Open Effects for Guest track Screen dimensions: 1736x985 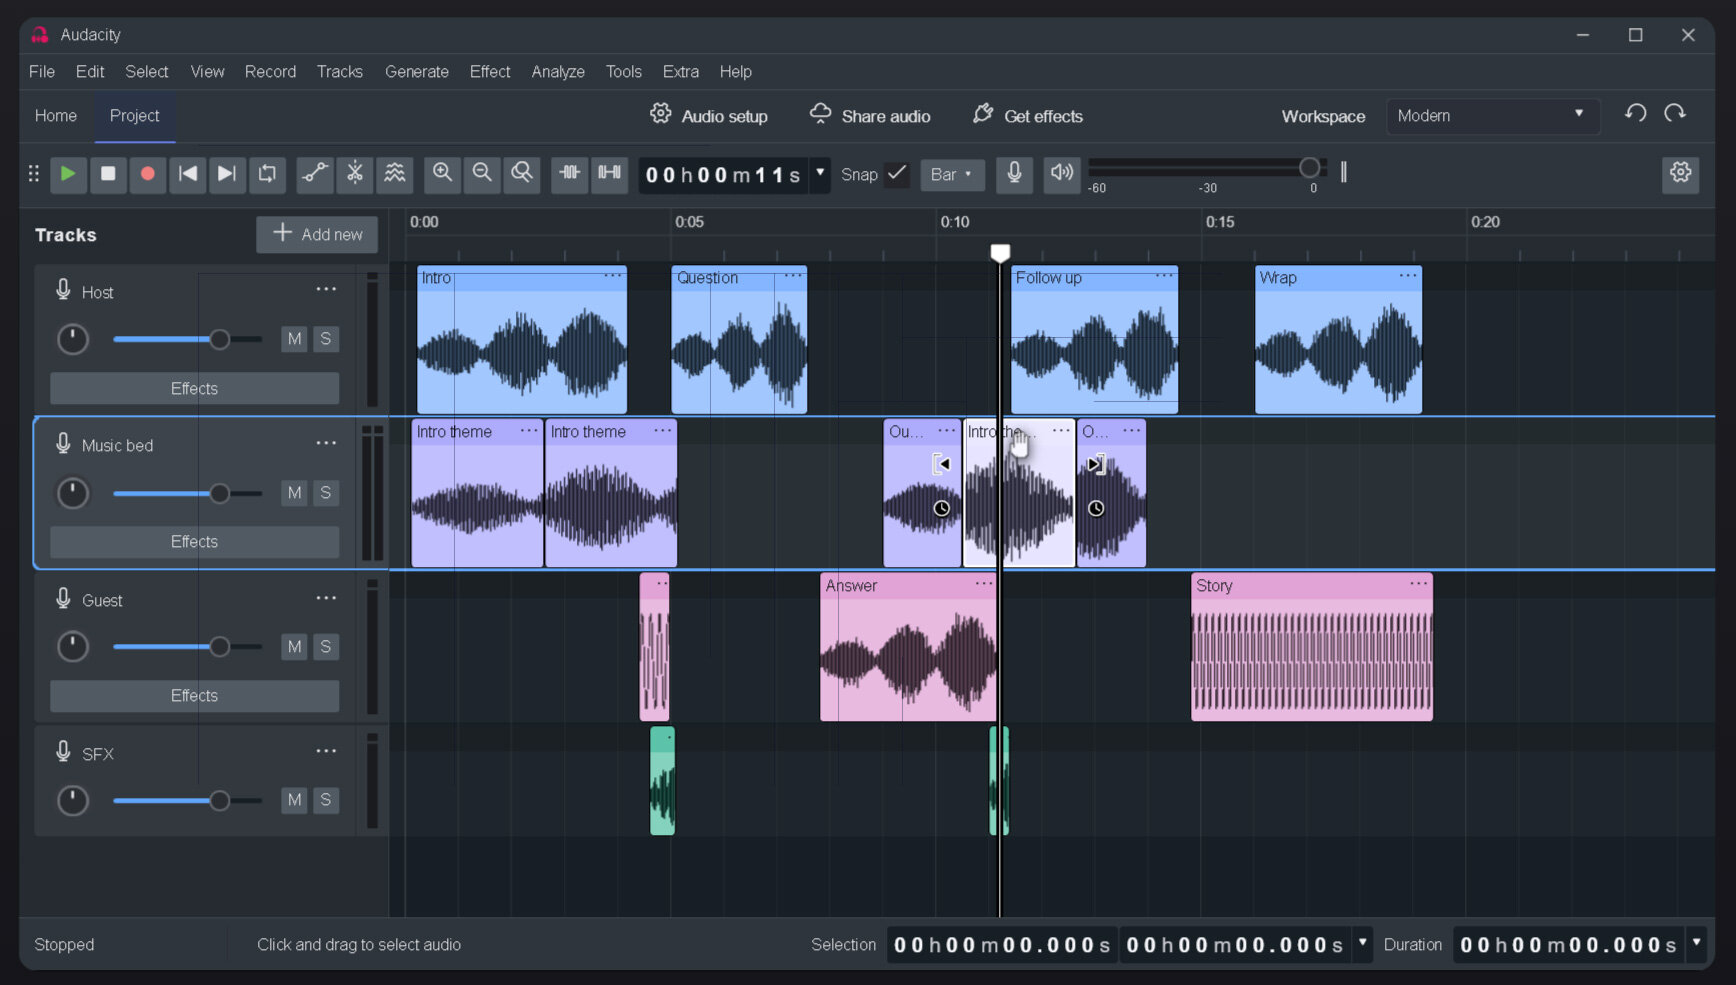pyautogui.click(x=194, y=696)
